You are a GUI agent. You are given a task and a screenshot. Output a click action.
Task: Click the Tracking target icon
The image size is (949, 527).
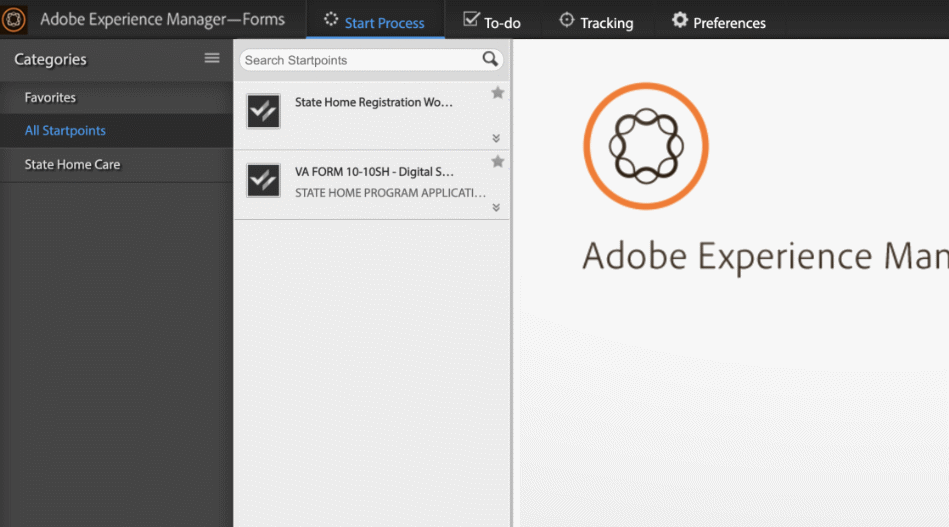click(566, 20)
